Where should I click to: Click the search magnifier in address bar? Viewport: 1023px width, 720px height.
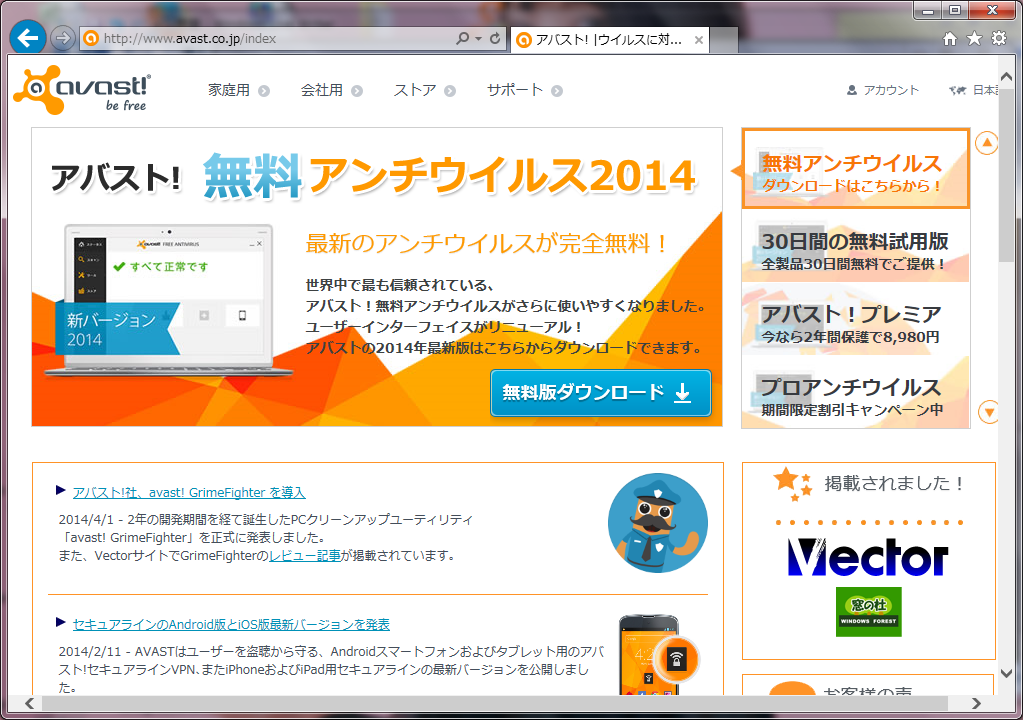[463, 38]
